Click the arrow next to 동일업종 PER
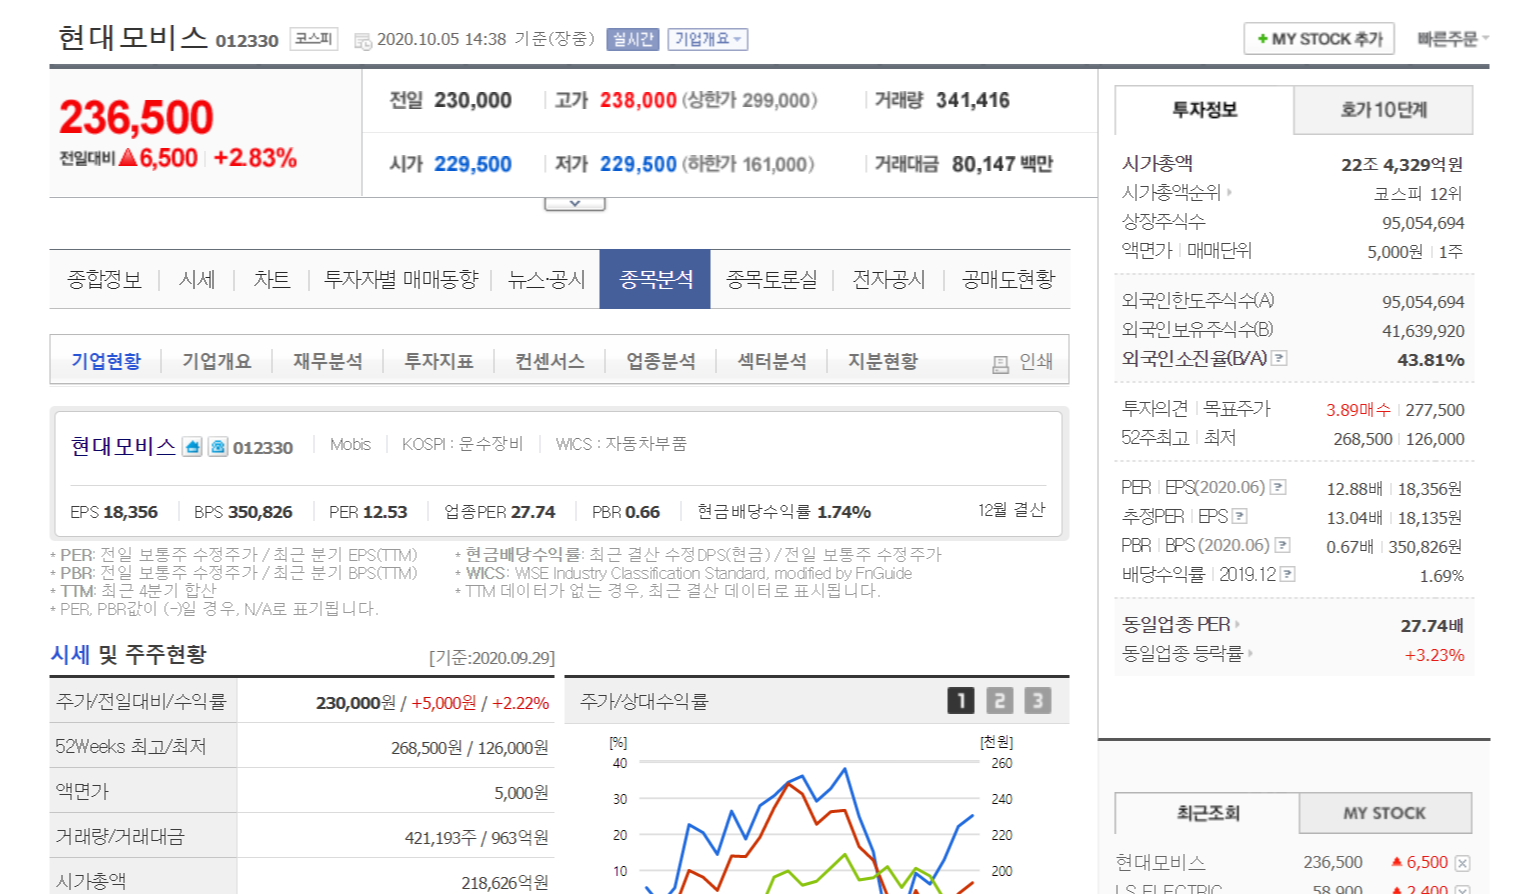Image resolution: width=1518 pixels, height=894 pixels. point(1238,624)
